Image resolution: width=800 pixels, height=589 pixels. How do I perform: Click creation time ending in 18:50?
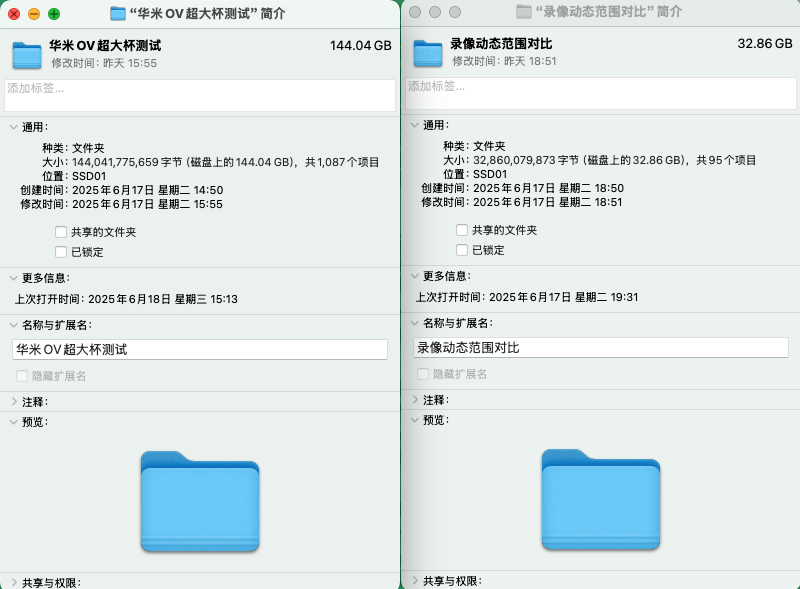coord(548,188)
